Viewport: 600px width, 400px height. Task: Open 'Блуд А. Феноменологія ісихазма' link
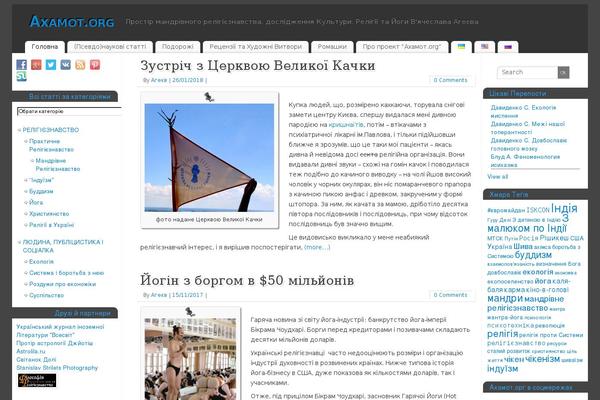(525, 161)
